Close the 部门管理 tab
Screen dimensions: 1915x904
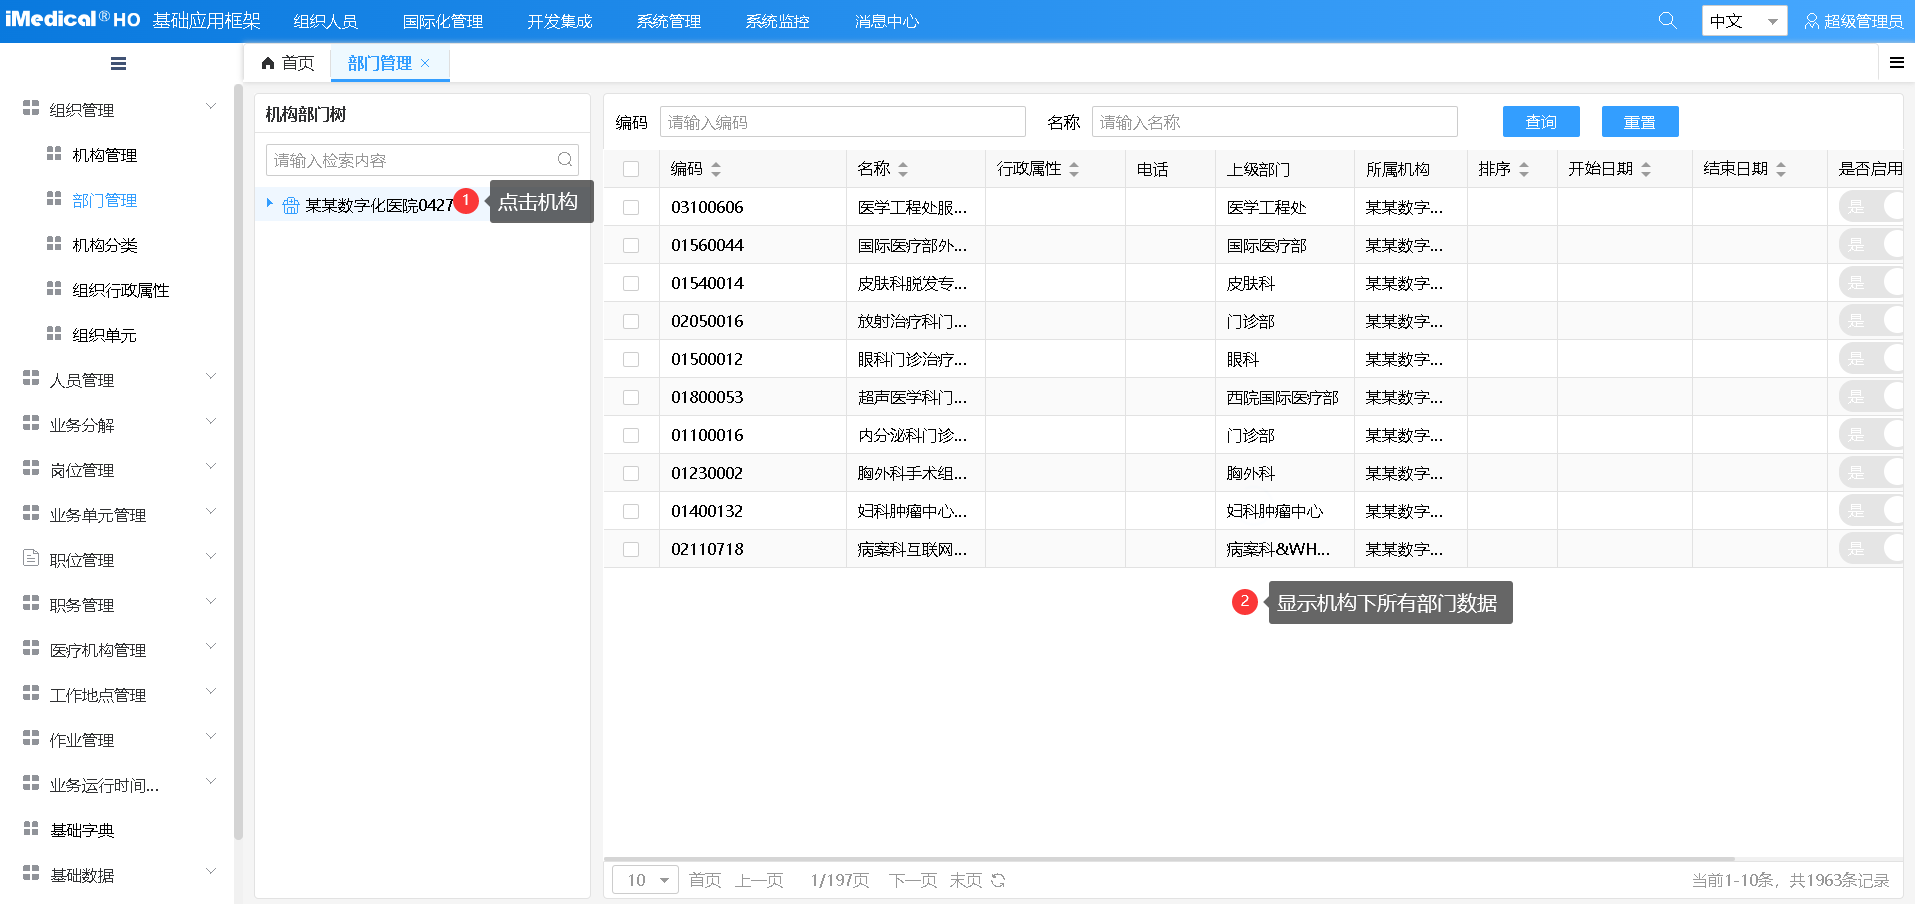(425, 63)
